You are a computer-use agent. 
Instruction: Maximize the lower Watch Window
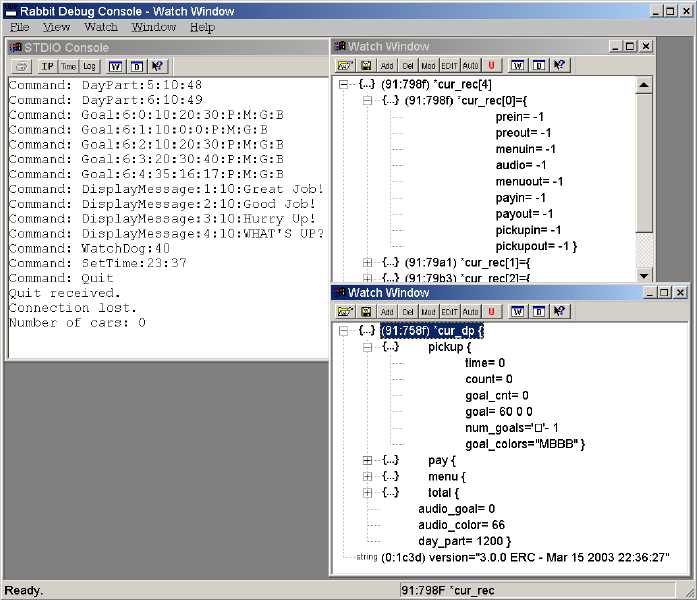(x=664, y=292)
